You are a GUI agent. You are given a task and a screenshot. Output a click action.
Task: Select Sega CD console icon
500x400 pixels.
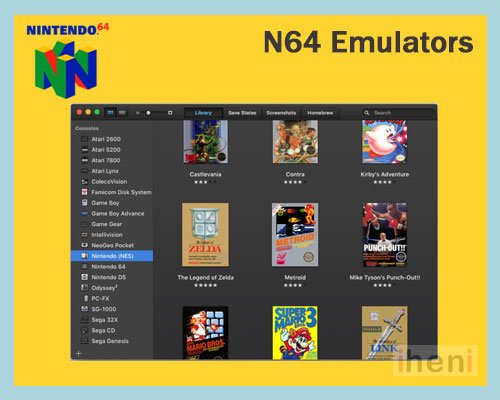pos(85,330)
